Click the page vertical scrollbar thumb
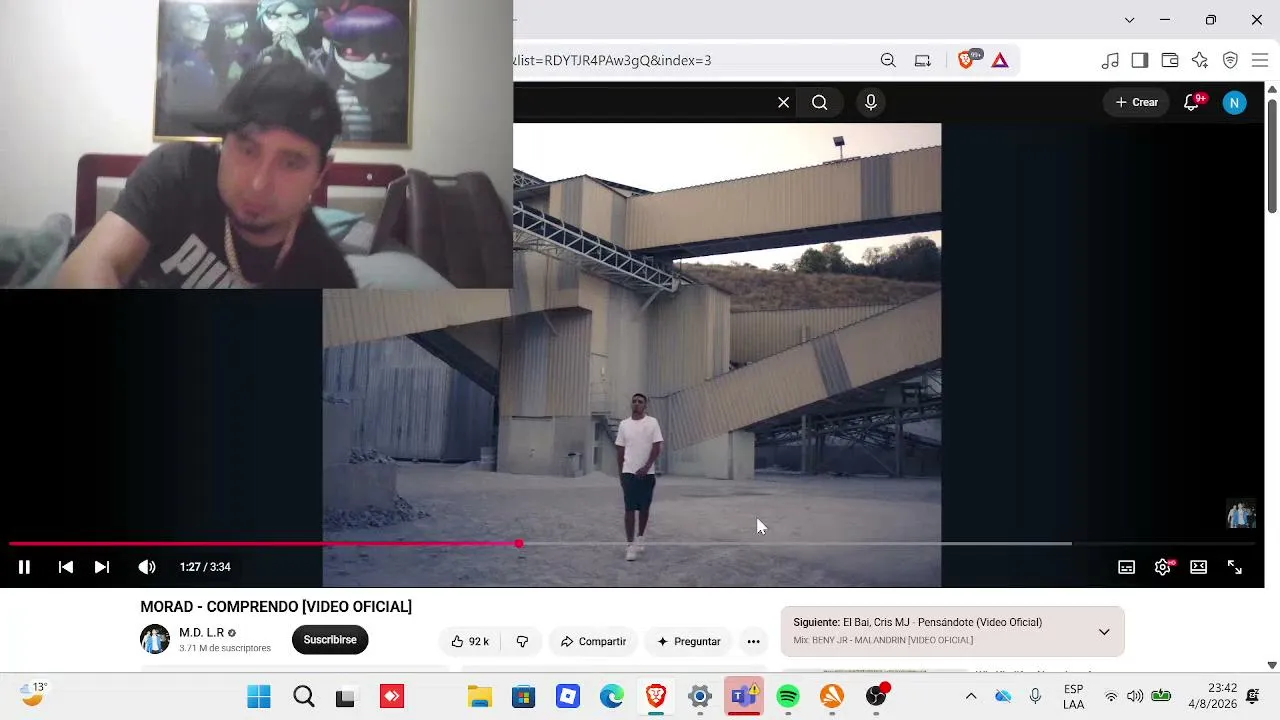This screenshot has height=720, width=1280. click(x=1272, y=154)
